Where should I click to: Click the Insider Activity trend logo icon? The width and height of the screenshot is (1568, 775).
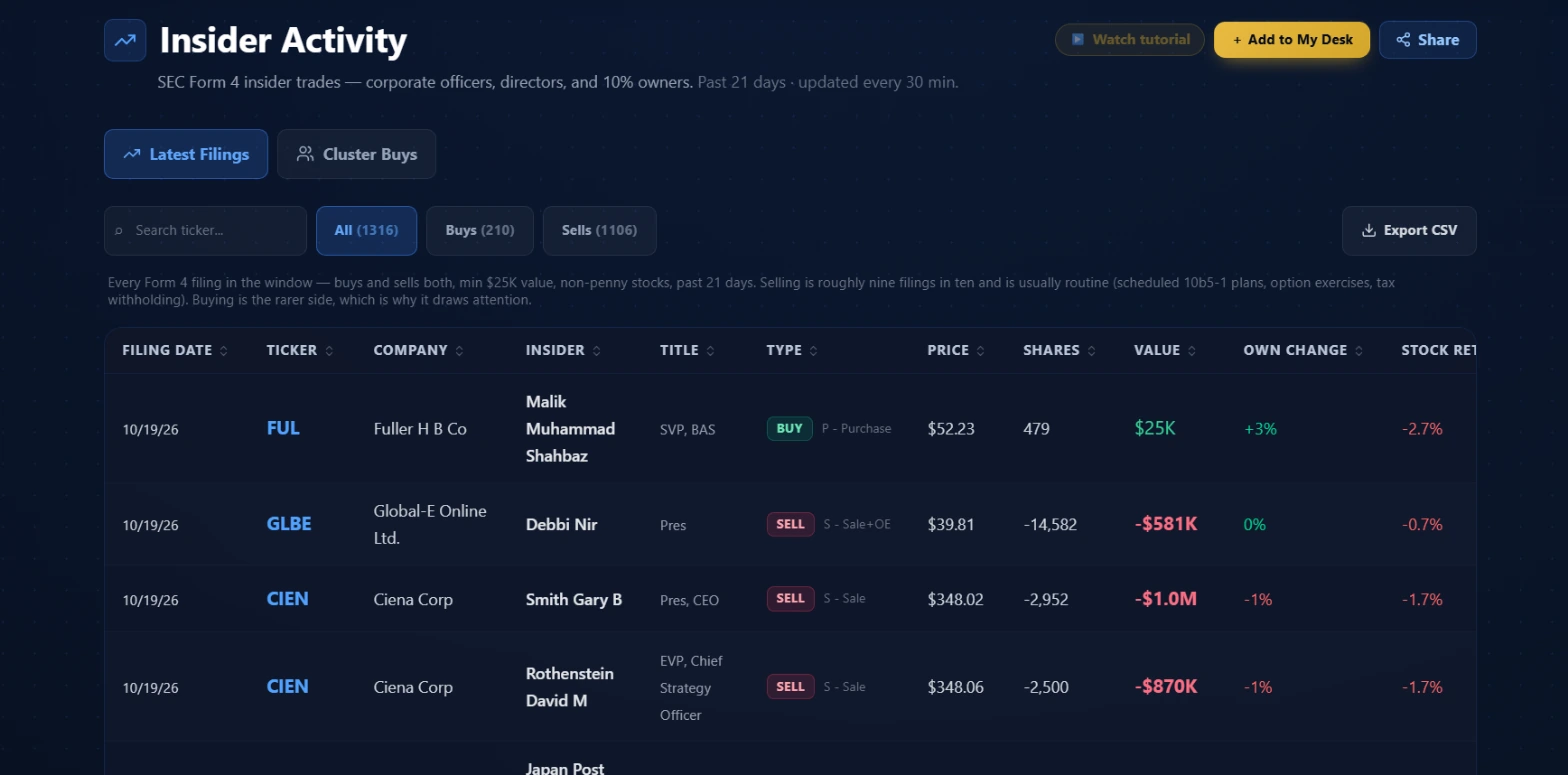125,40
